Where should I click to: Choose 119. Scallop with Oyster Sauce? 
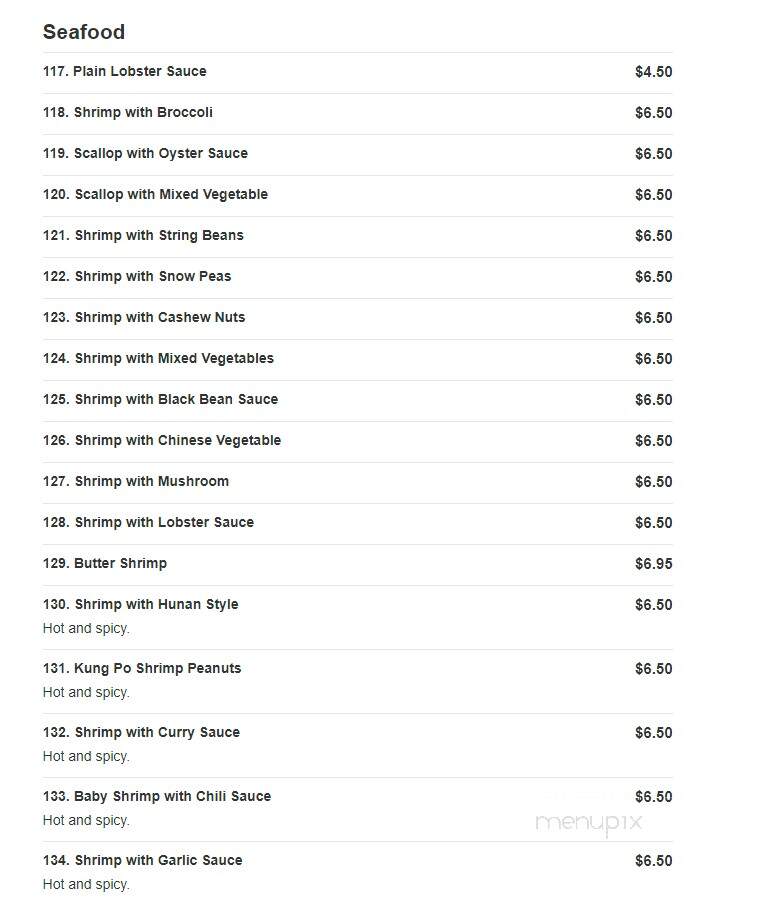tap(145, 153)
